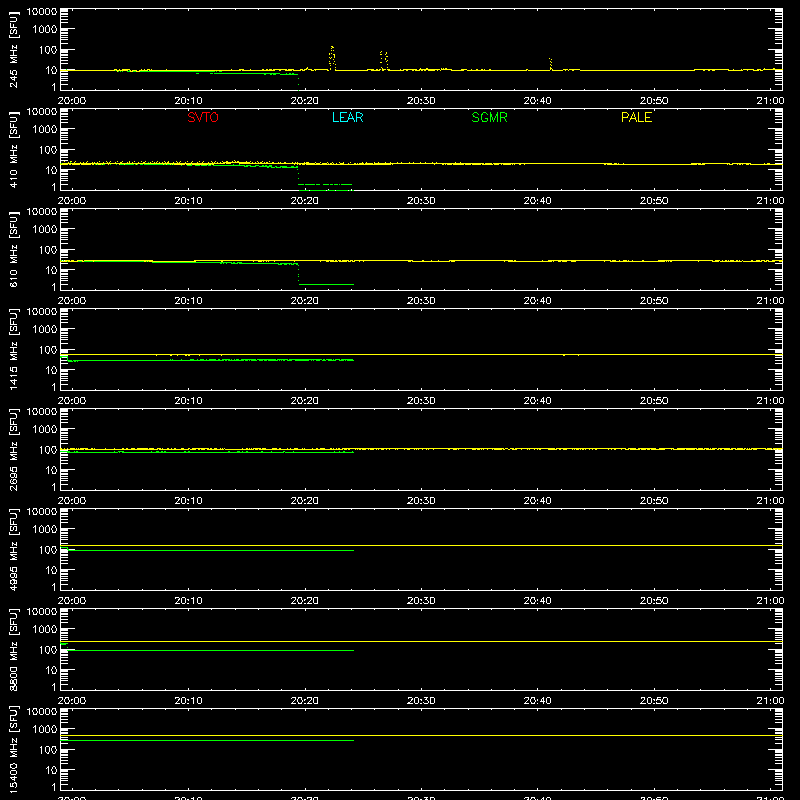800x800 pixels.
Task: Click the 20:10 tick label under 410 MHz plot
Action: 188,201
